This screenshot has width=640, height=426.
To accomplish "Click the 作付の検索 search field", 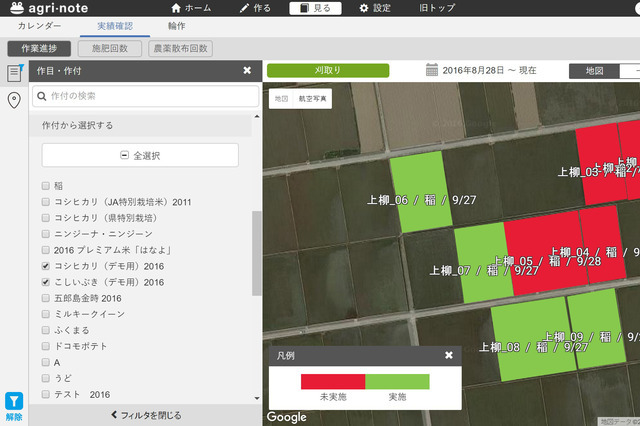I will (x=146, y=96).
